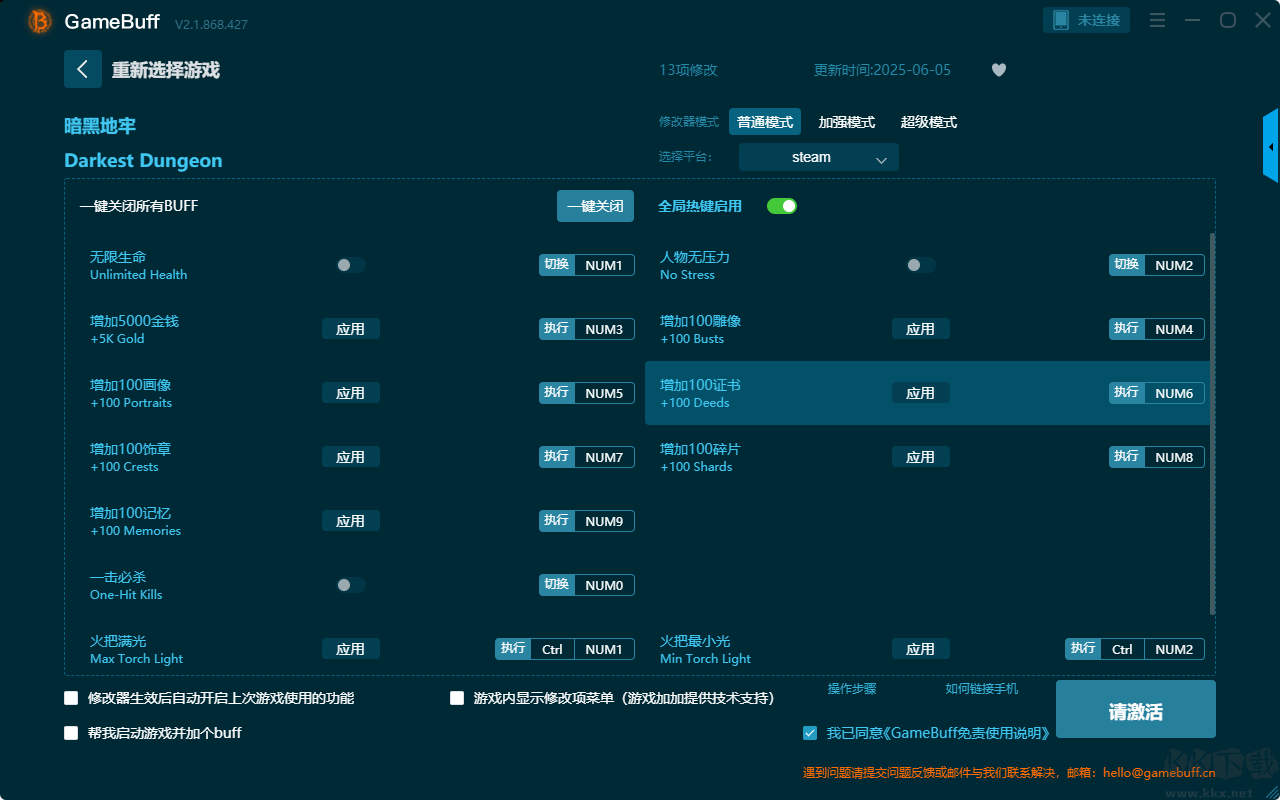The height and width of the screenshot is (800, 1280).
Task: Open the 操作步骤 link
Action: [852, 689]
